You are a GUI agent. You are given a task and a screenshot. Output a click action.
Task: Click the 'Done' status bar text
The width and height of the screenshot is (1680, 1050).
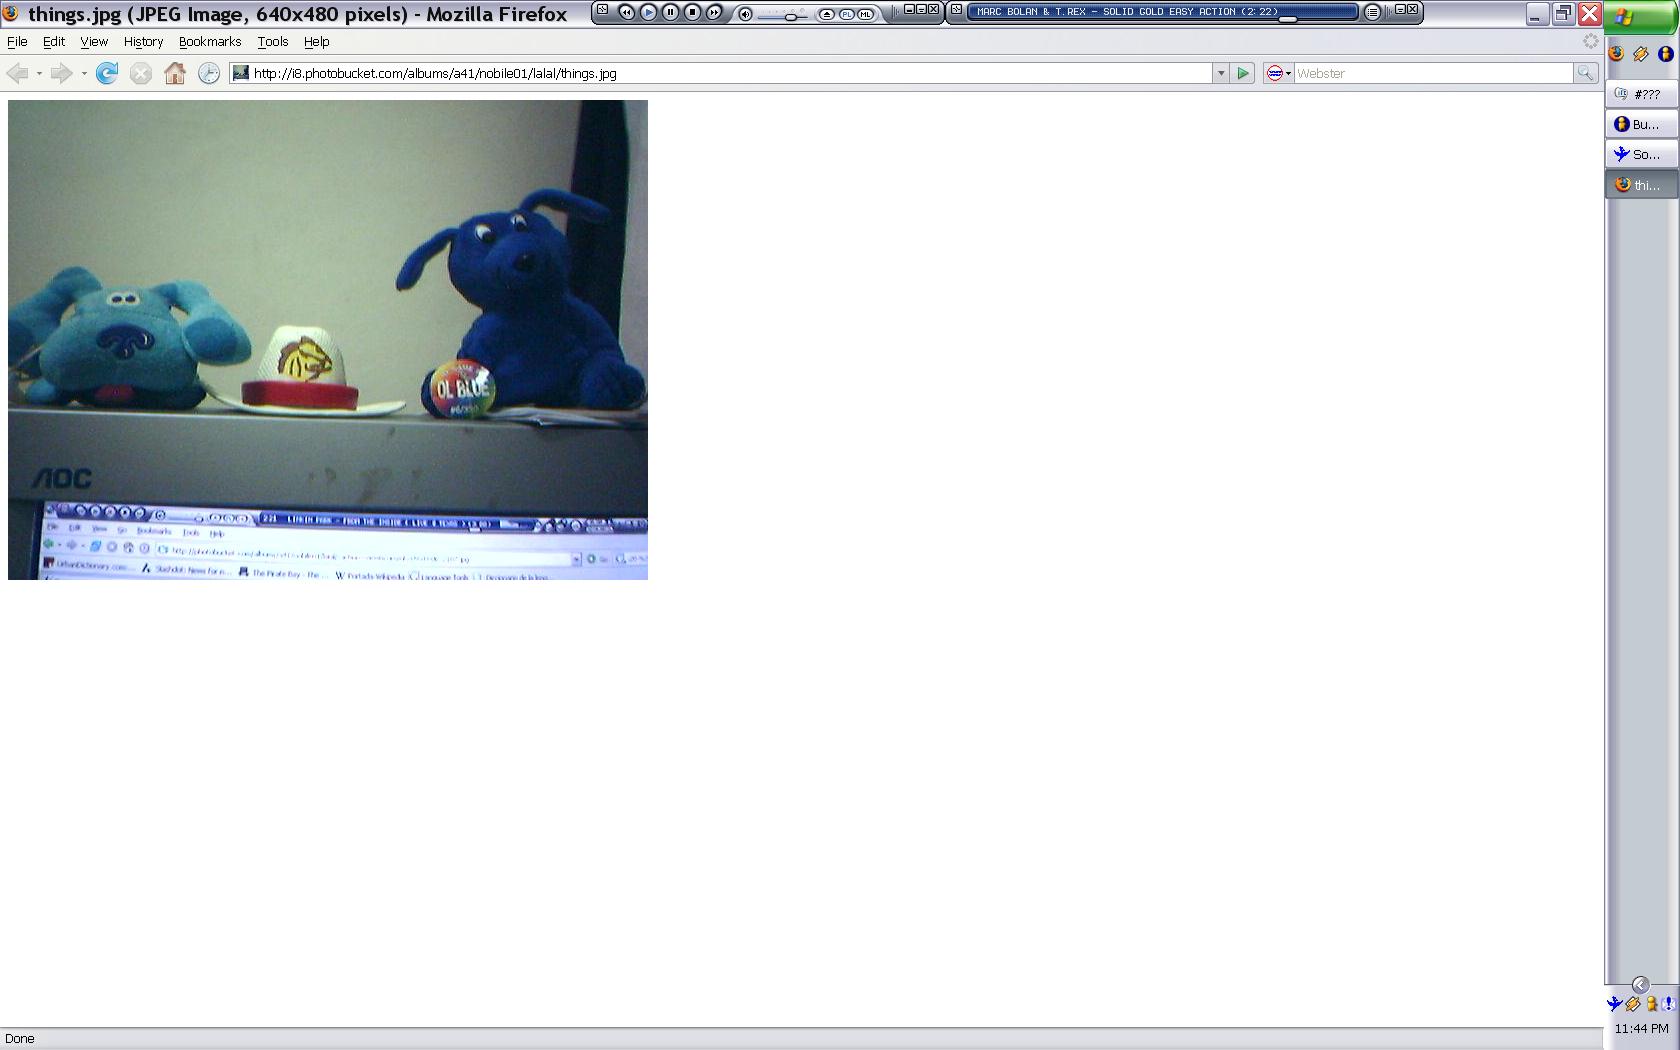20,1039
